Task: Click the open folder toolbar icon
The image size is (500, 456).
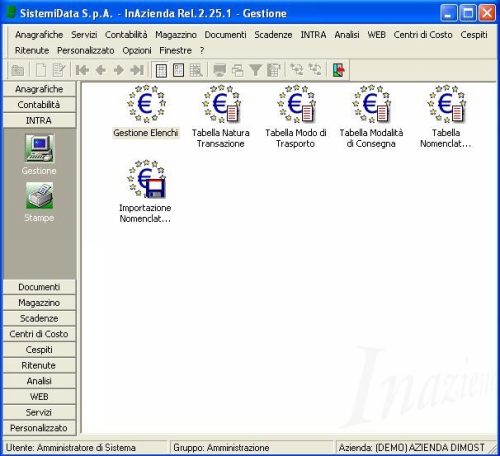Action: [18, 70]
